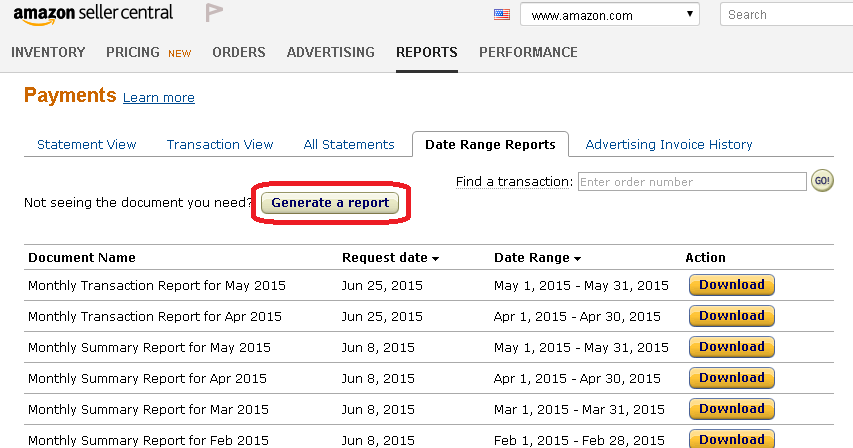Screen dimensions: 853x448
Task: Switch to the Transaction View tab
Action: [220, 145]
